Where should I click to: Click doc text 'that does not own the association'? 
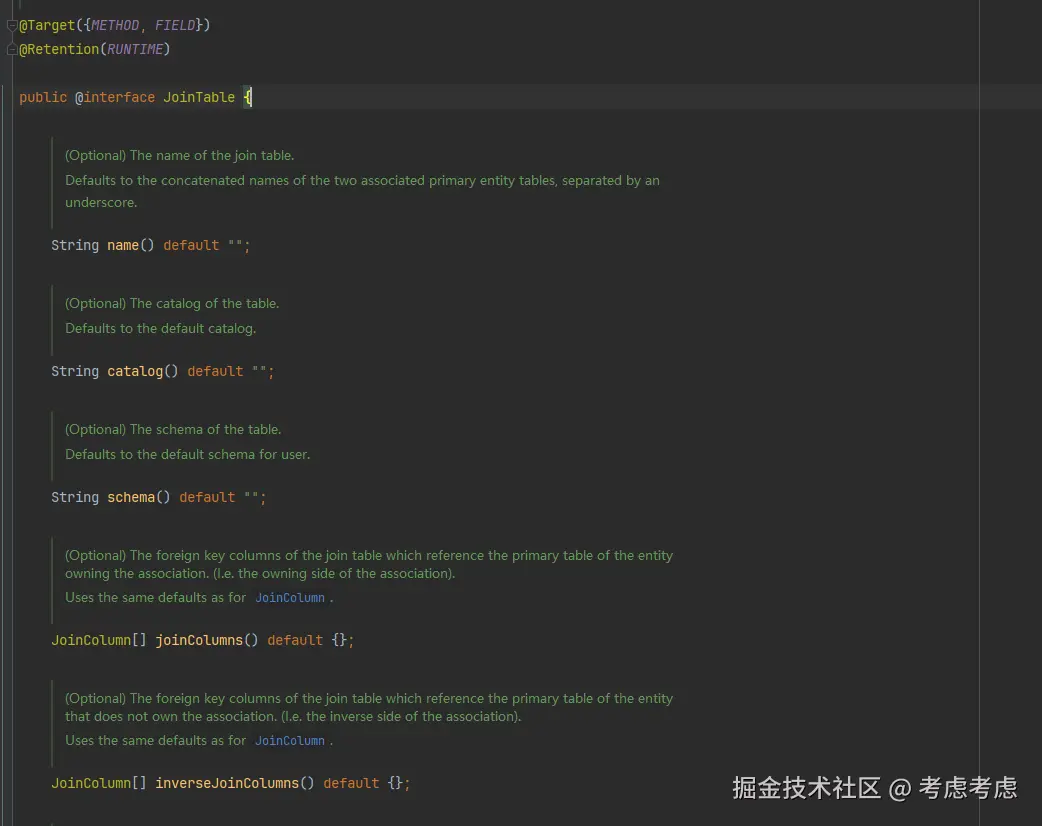click(171, 716)
